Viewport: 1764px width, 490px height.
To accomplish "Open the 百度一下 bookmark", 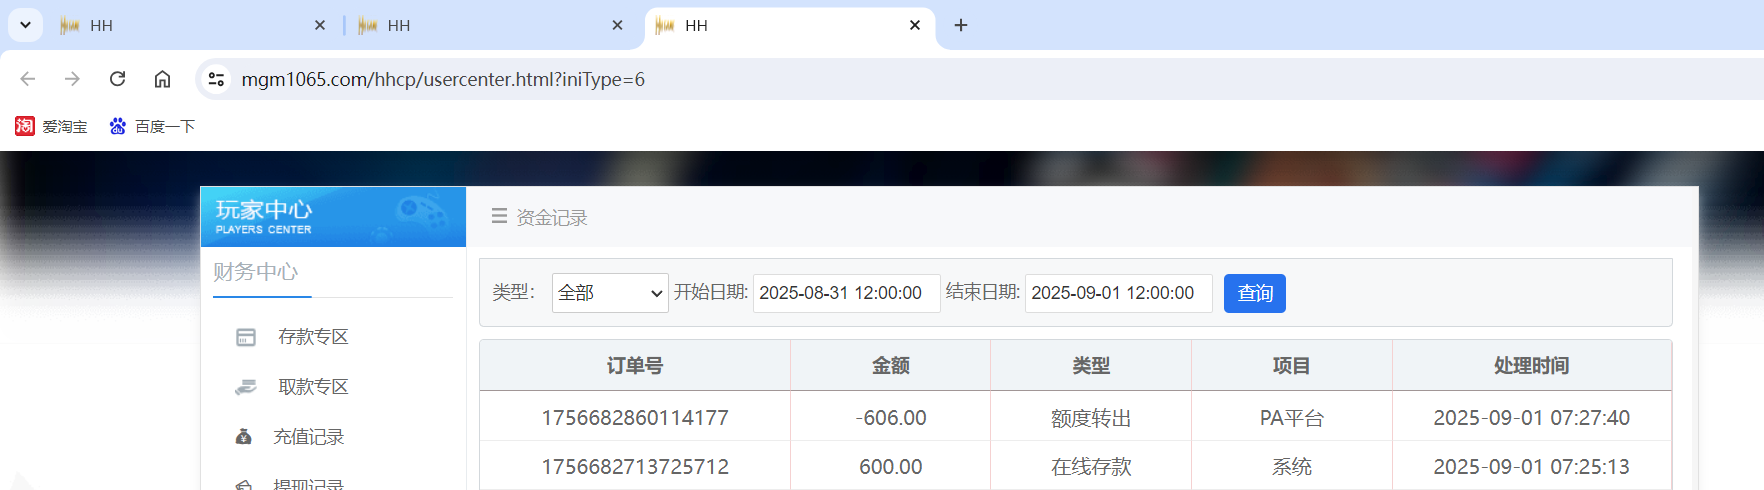I will 152,126.
